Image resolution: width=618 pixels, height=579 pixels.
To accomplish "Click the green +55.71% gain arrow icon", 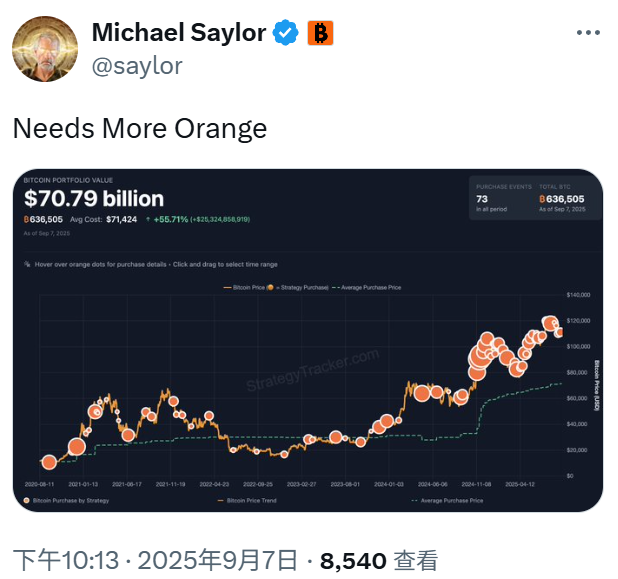I will (x=148, y=219).
